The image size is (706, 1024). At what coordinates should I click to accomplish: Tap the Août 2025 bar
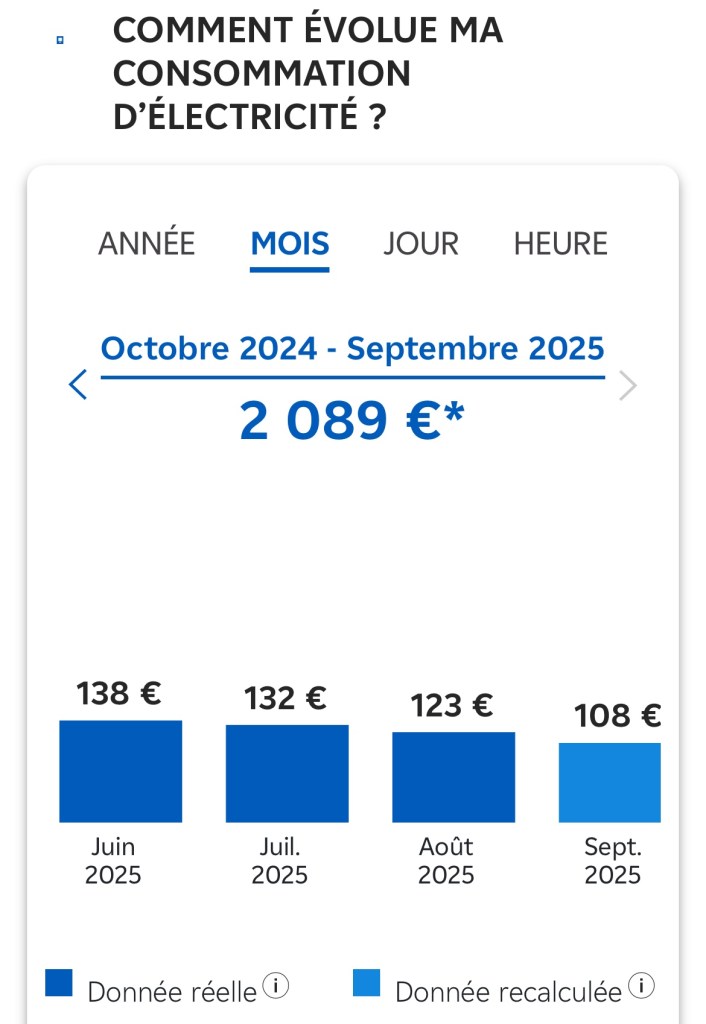point(453,777)
